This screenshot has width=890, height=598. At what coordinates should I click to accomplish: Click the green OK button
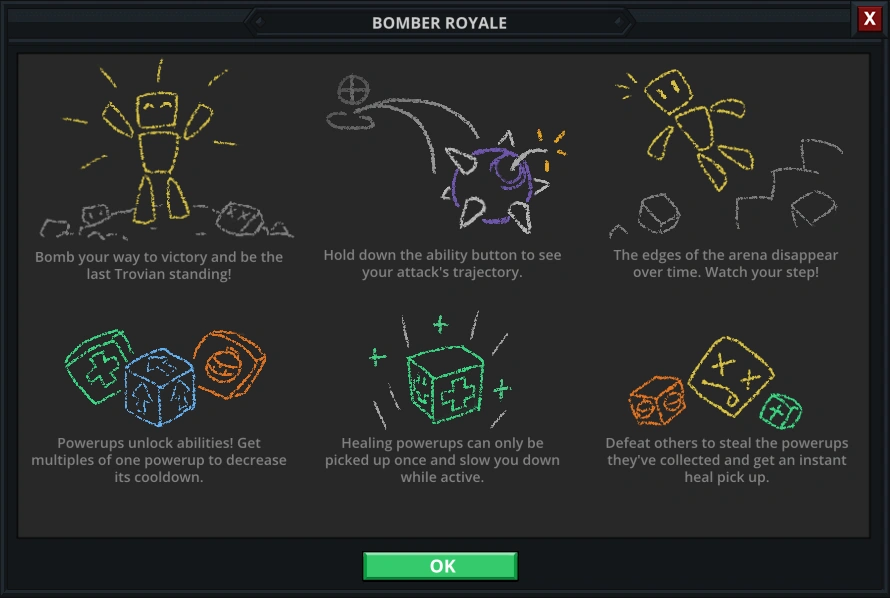440,566
